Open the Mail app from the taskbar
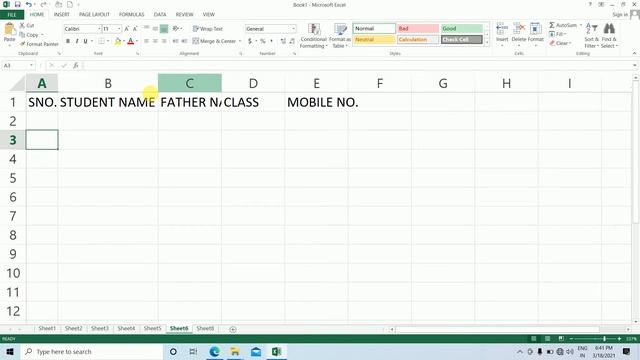 click(256, 351)
